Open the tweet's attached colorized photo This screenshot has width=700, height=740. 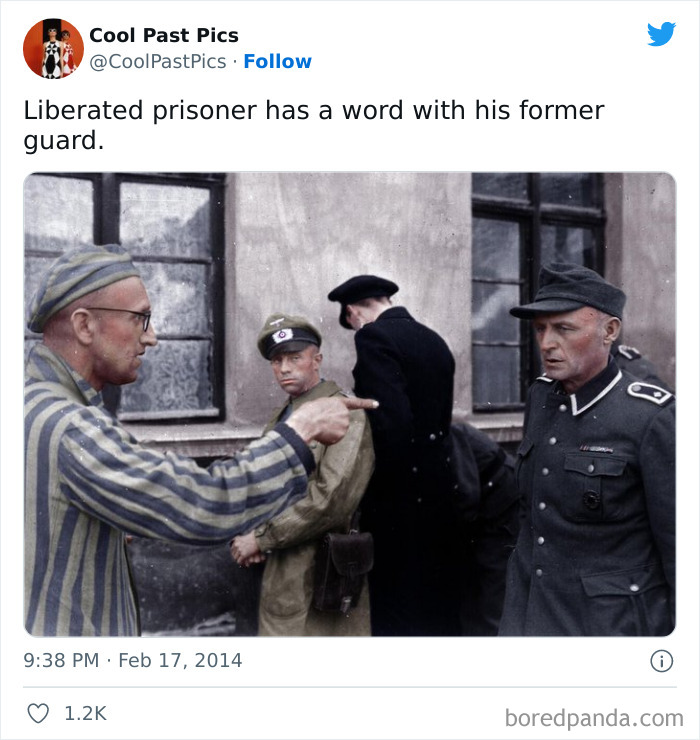point(350,404)
